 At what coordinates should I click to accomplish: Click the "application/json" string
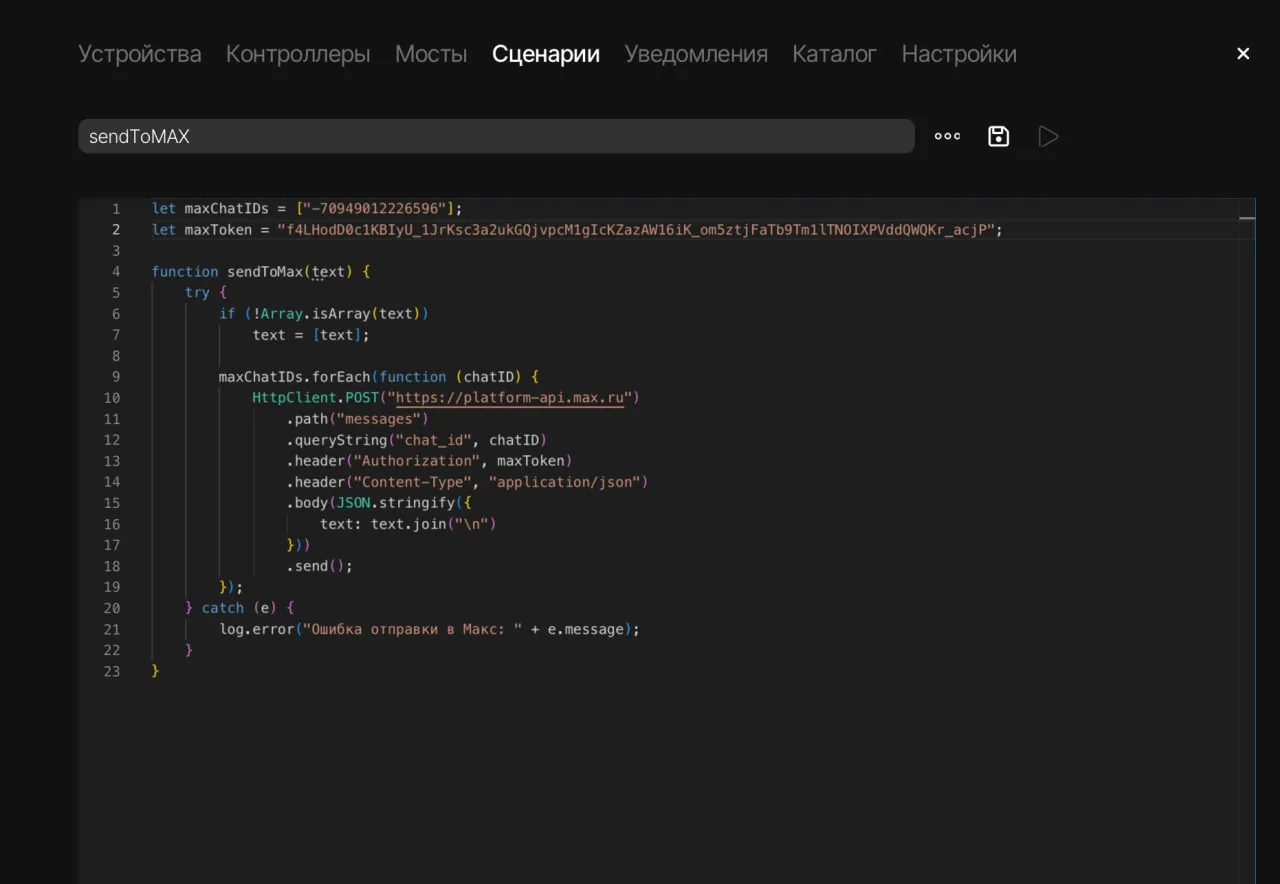point(564,482)
